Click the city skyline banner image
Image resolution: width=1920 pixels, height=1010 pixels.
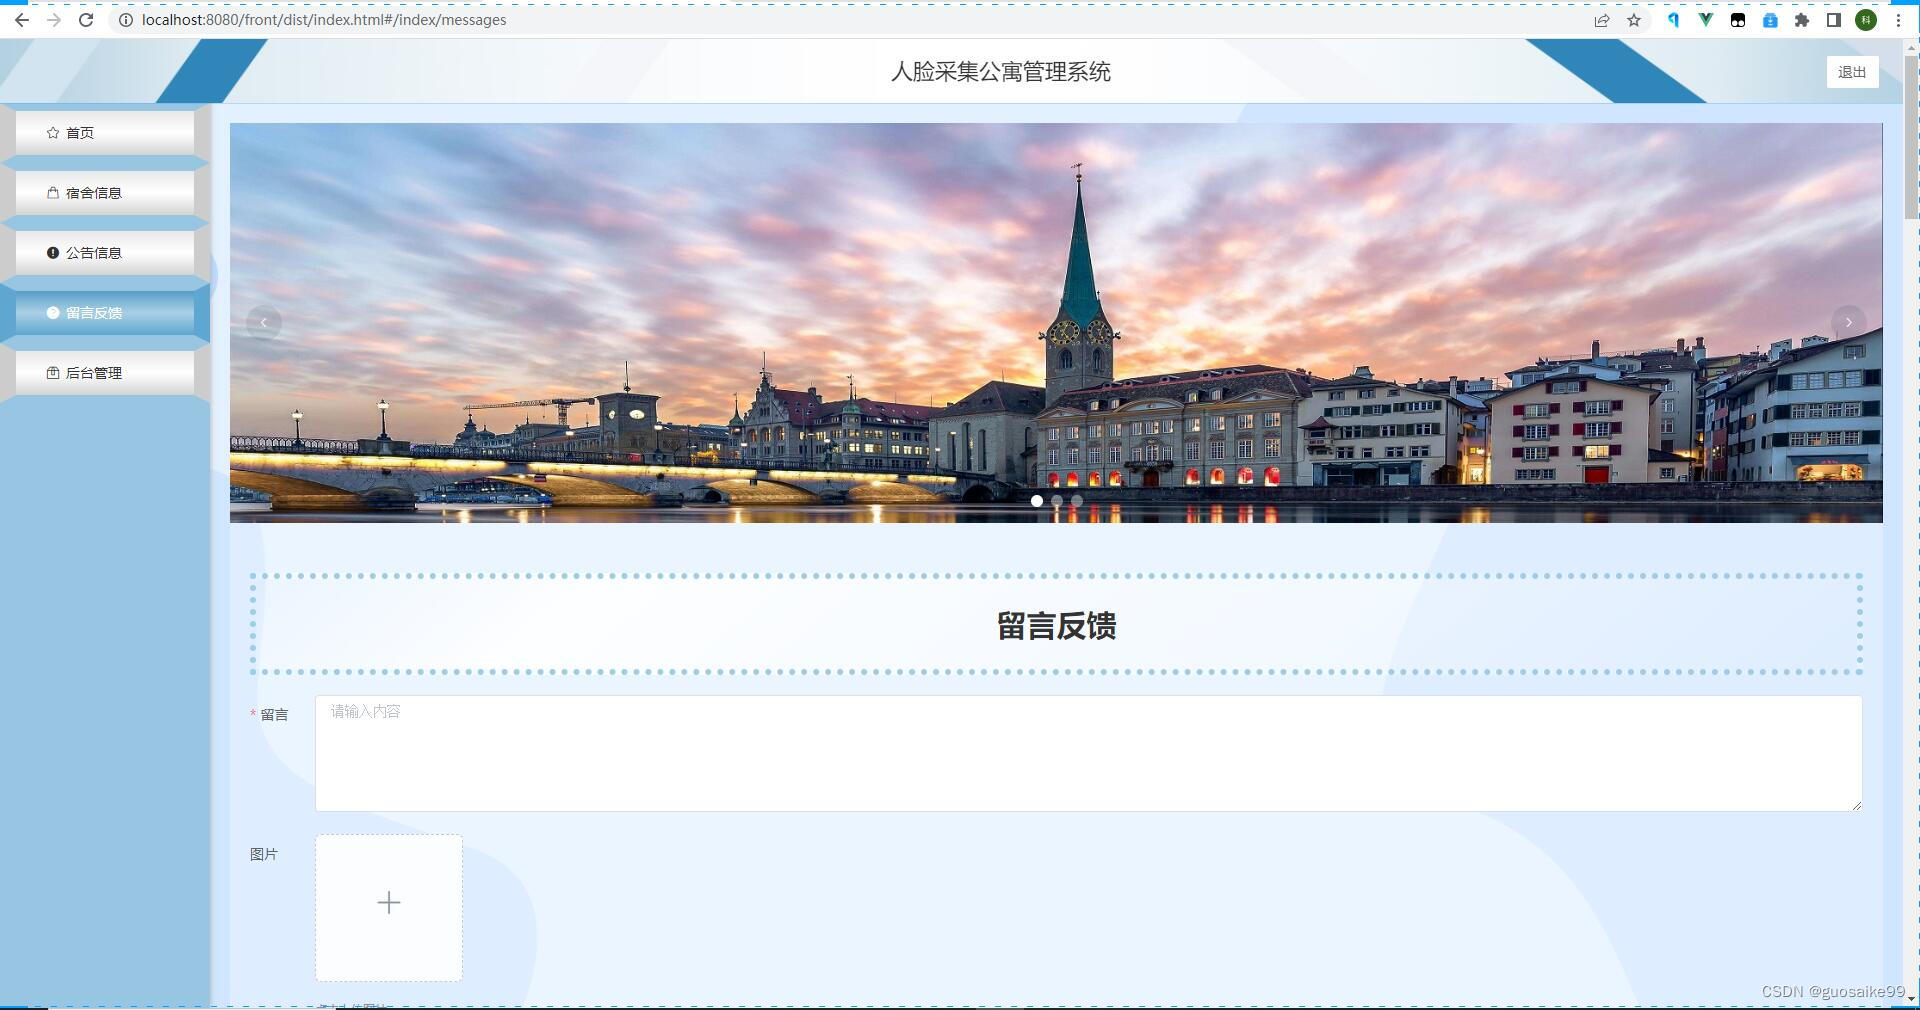(1056, 322)
